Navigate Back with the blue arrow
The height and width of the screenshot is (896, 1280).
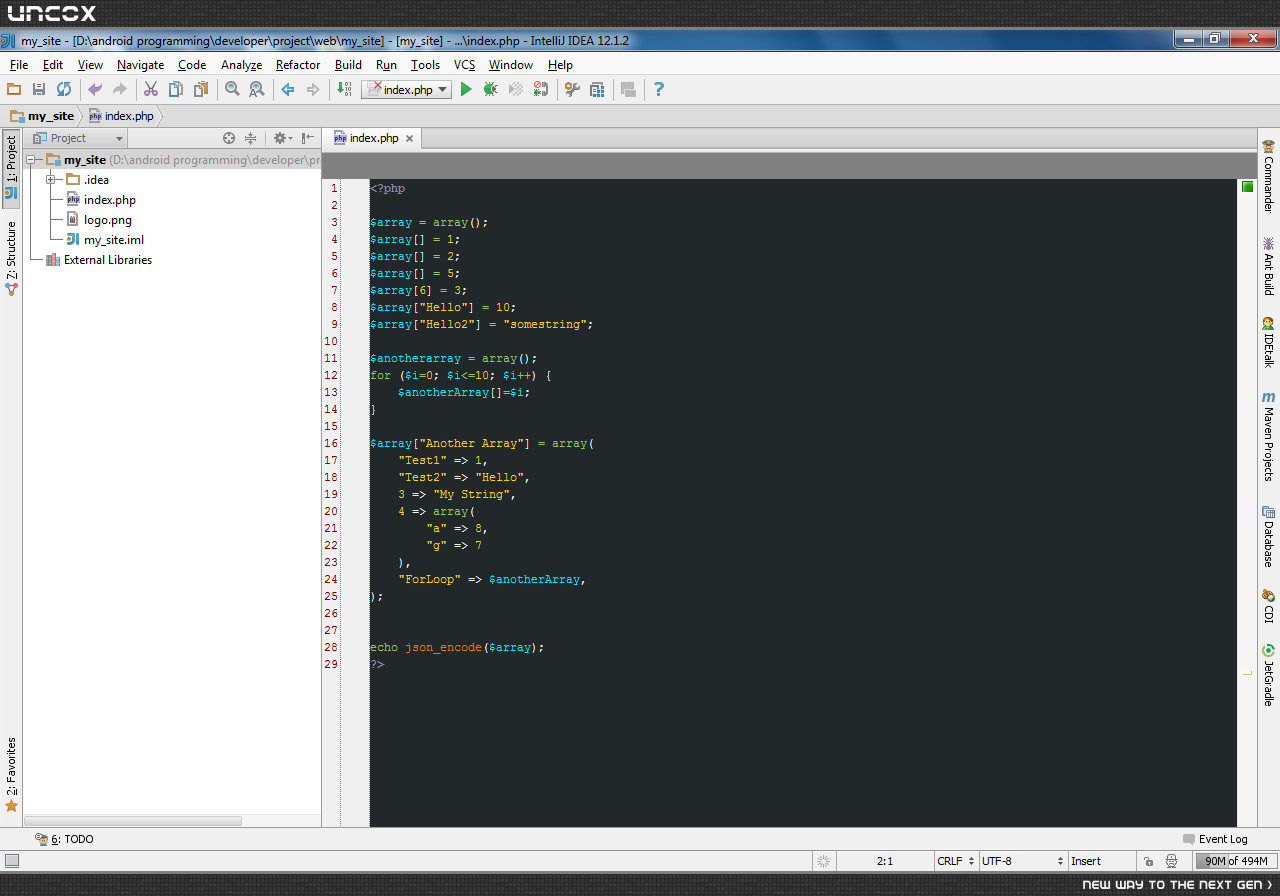(288, 90)
